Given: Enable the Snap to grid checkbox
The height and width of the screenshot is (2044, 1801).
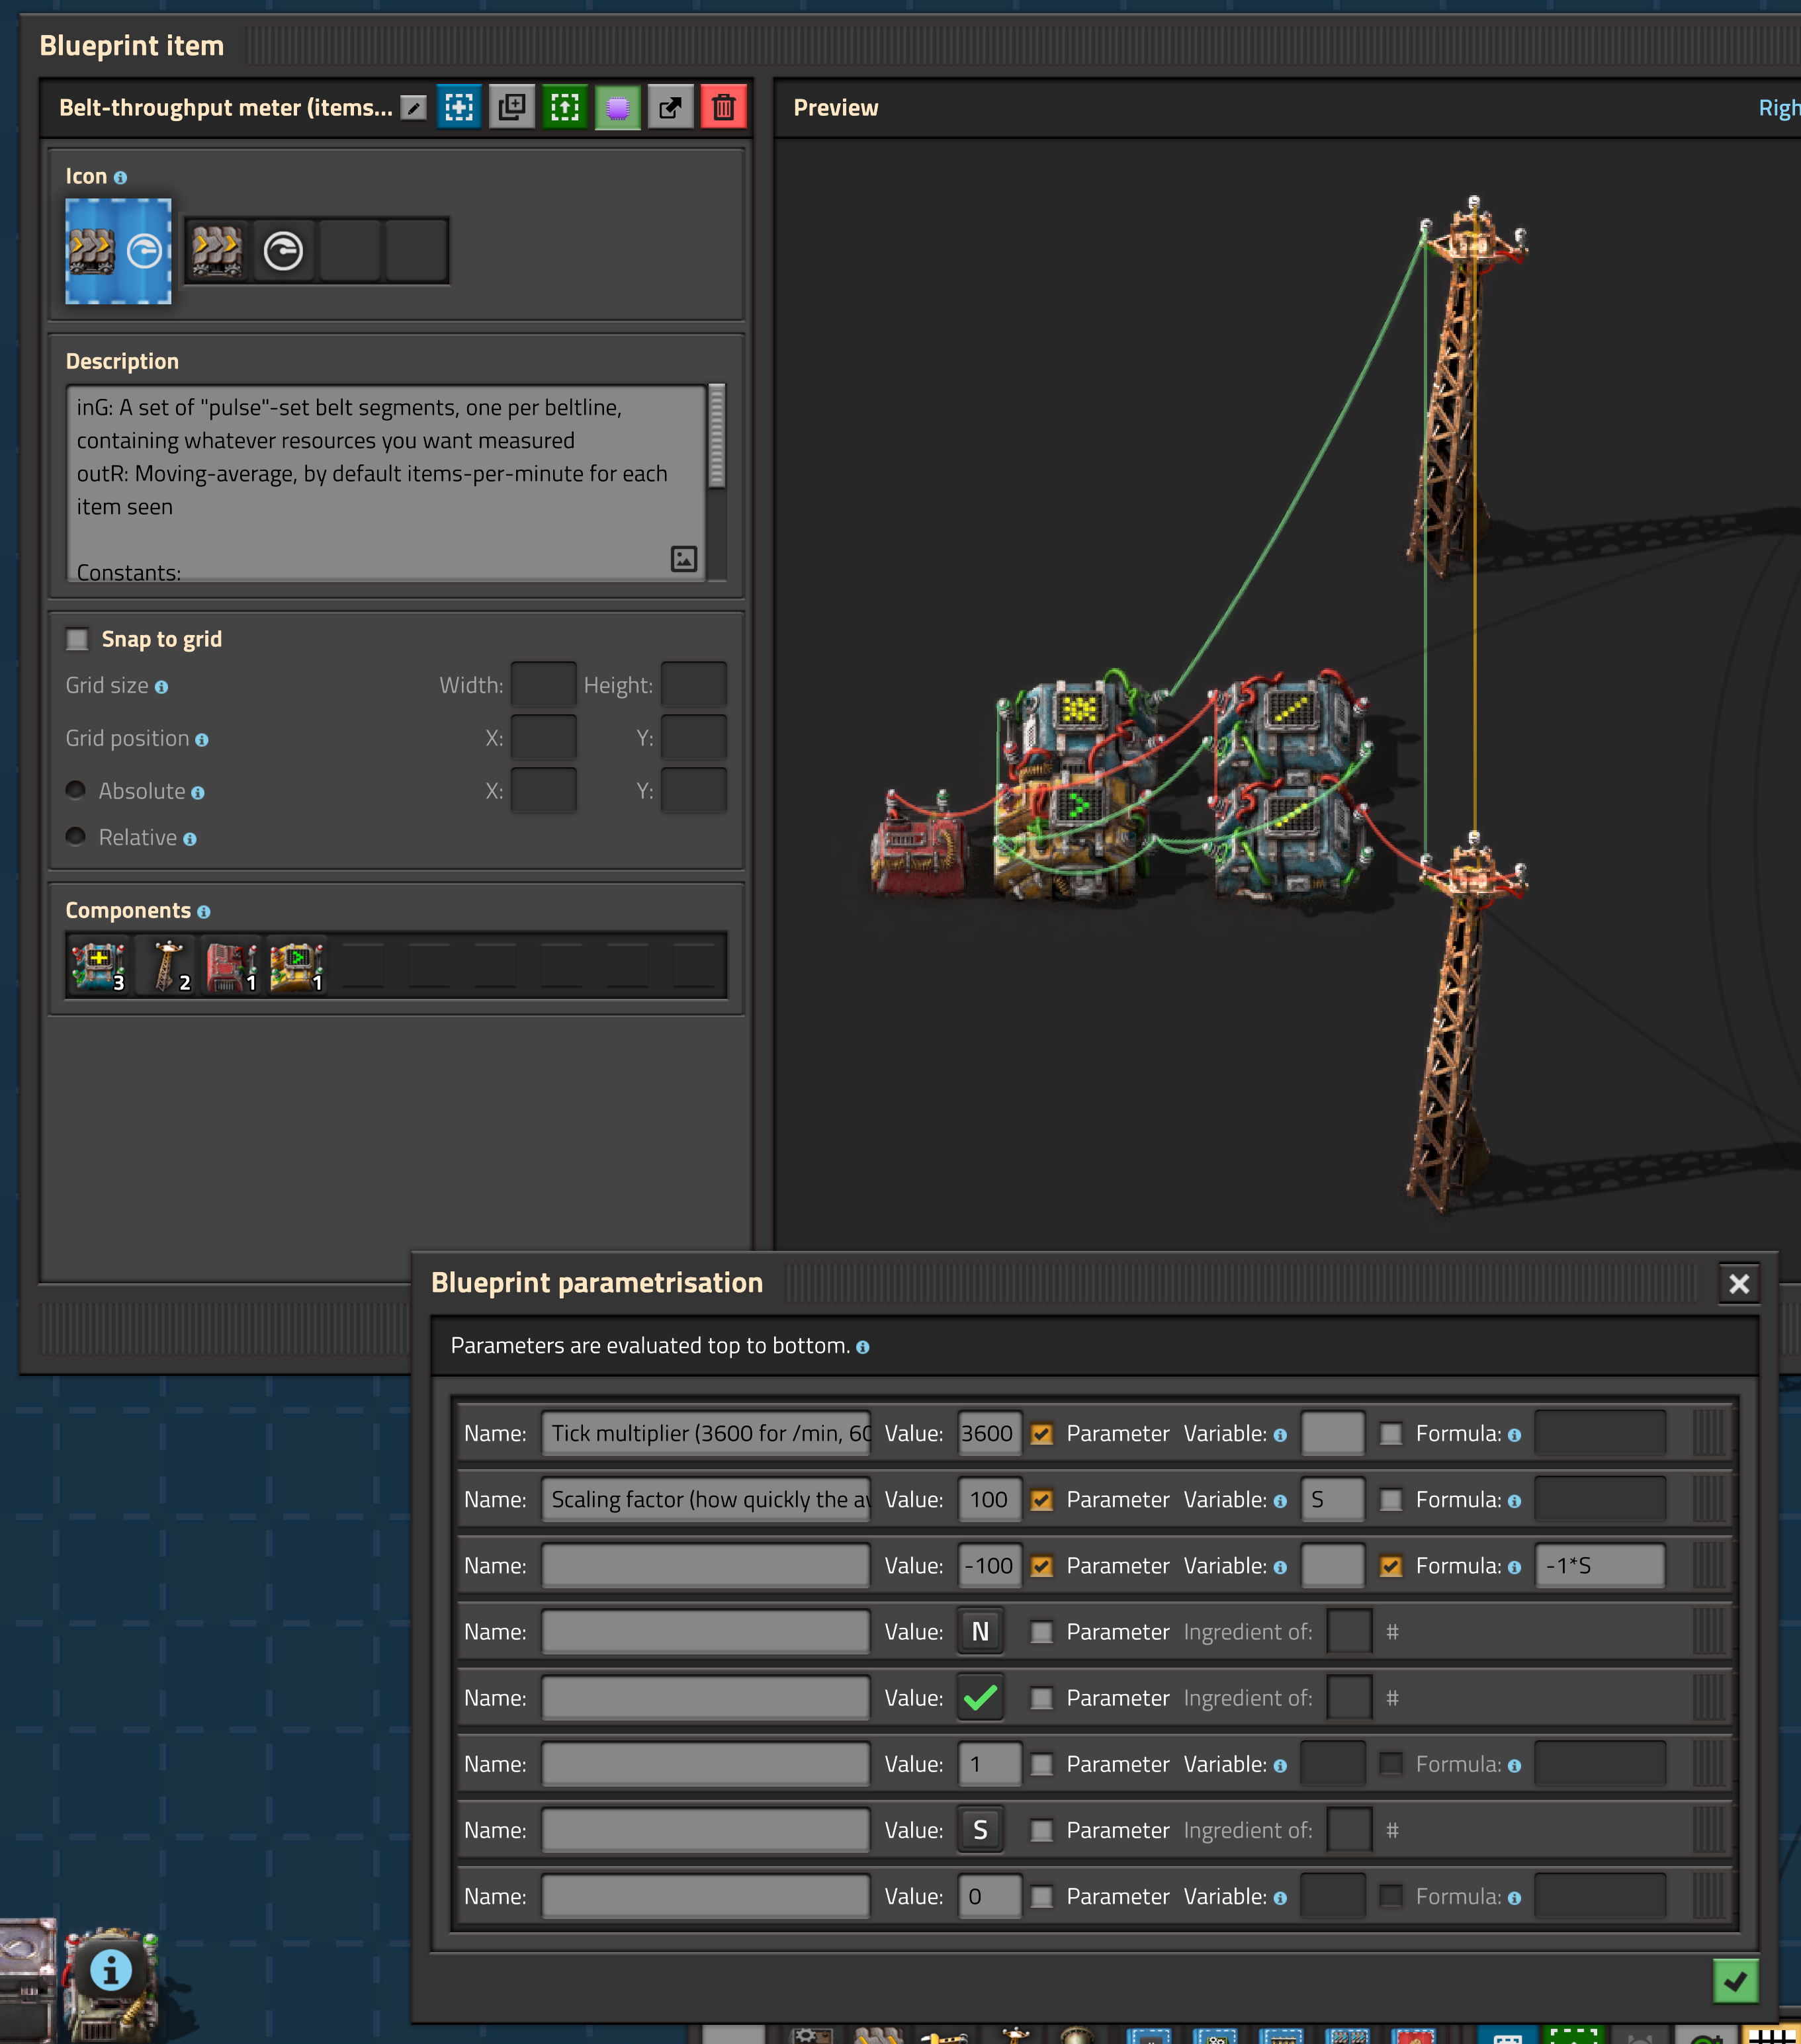Looking at the screenshot, I should 77,639.
